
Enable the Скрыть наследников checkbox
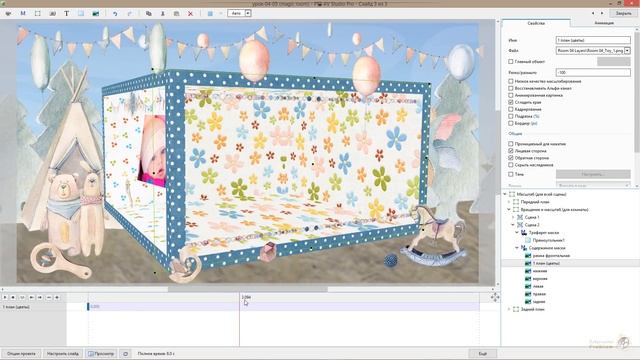[x=511, y=165]
